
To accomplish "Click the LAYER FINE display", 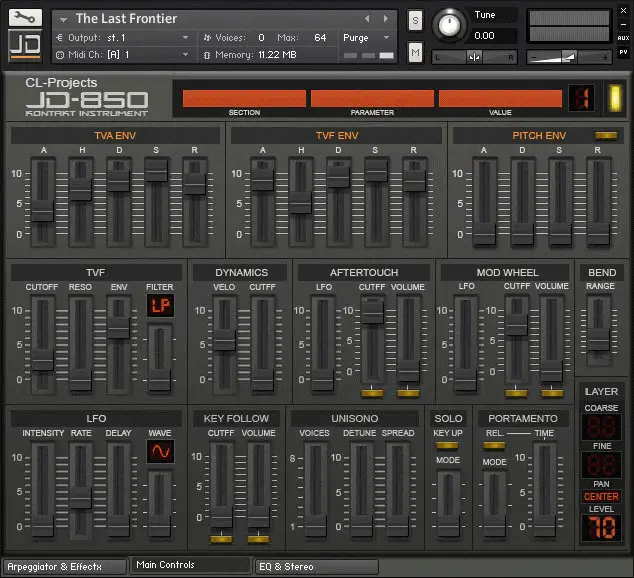I will point(601,464).
